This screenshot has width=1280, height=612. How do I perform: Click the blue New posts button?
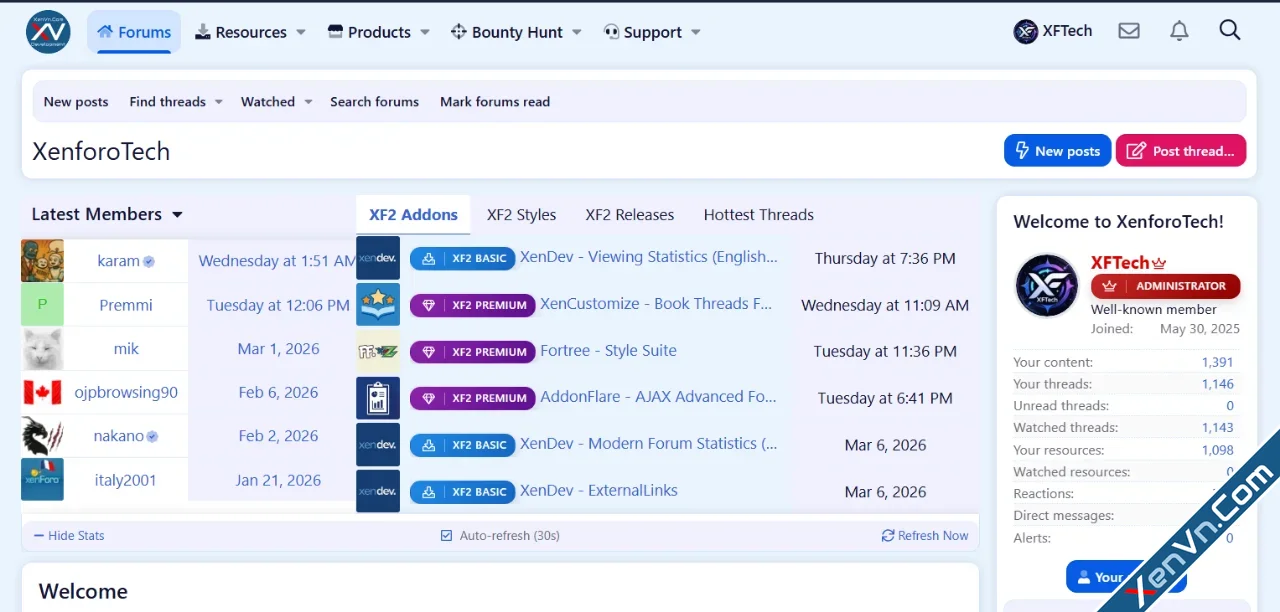(x=1057, y=151)
